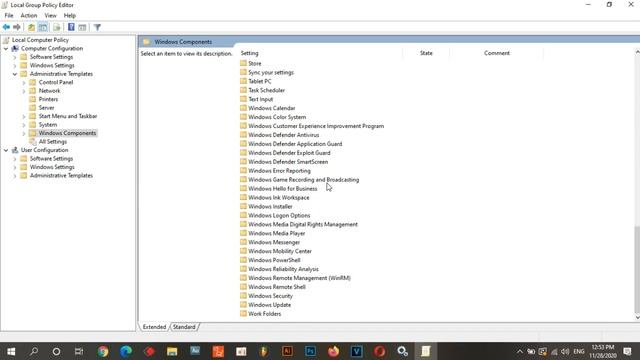Click the Forward arrow in toolbar
The height and width of the screenshot is (360, 640).
coord(17,27)
